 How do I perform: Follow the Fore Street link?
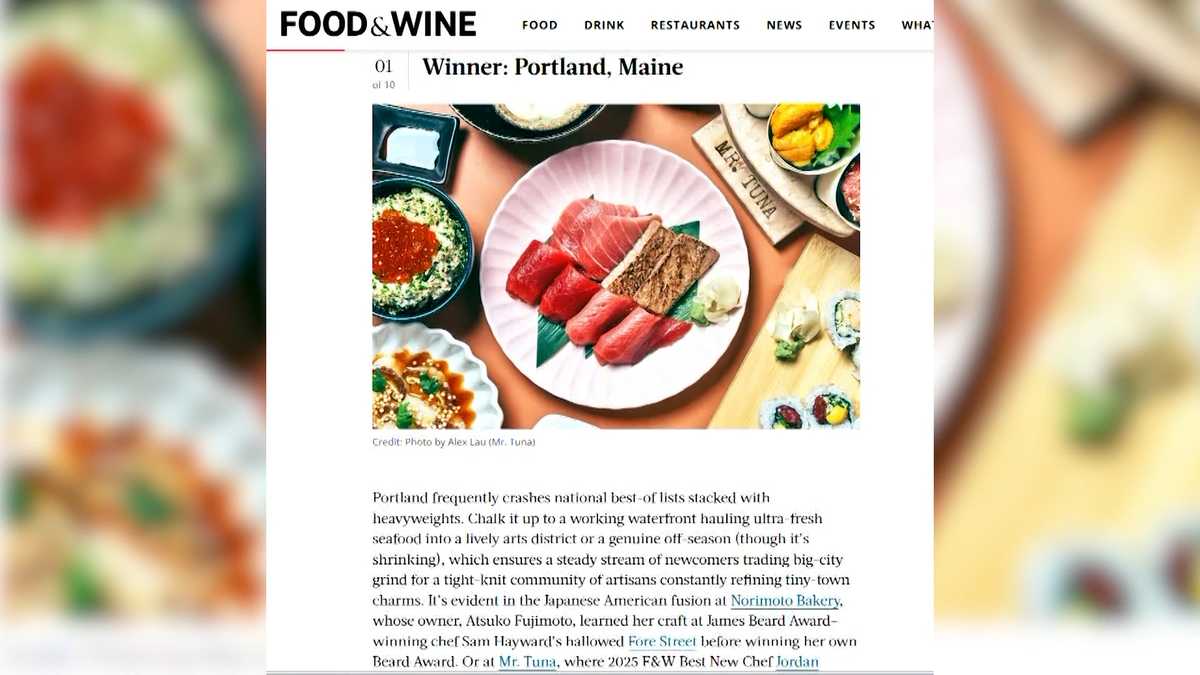[662, 641]
